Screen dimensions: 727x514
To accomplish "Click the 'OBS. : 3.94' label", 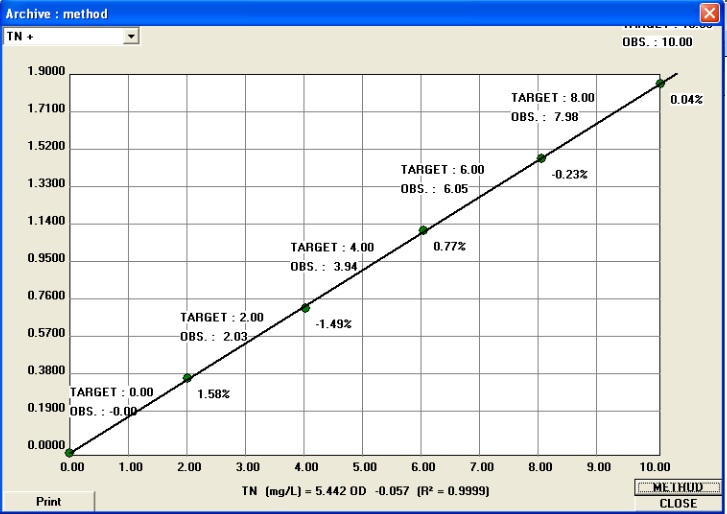I will click(324, 267).
